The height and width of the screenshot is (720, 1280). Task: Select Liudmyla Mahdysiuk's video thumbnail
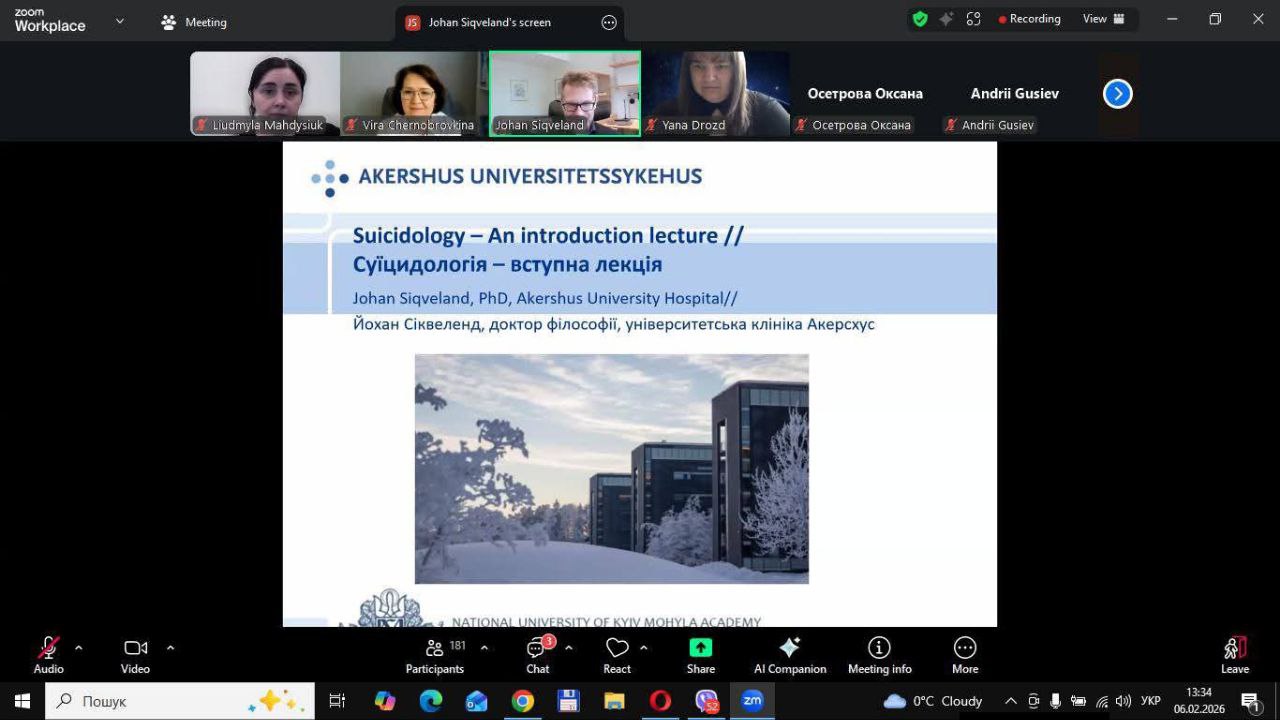pos(265,93)
